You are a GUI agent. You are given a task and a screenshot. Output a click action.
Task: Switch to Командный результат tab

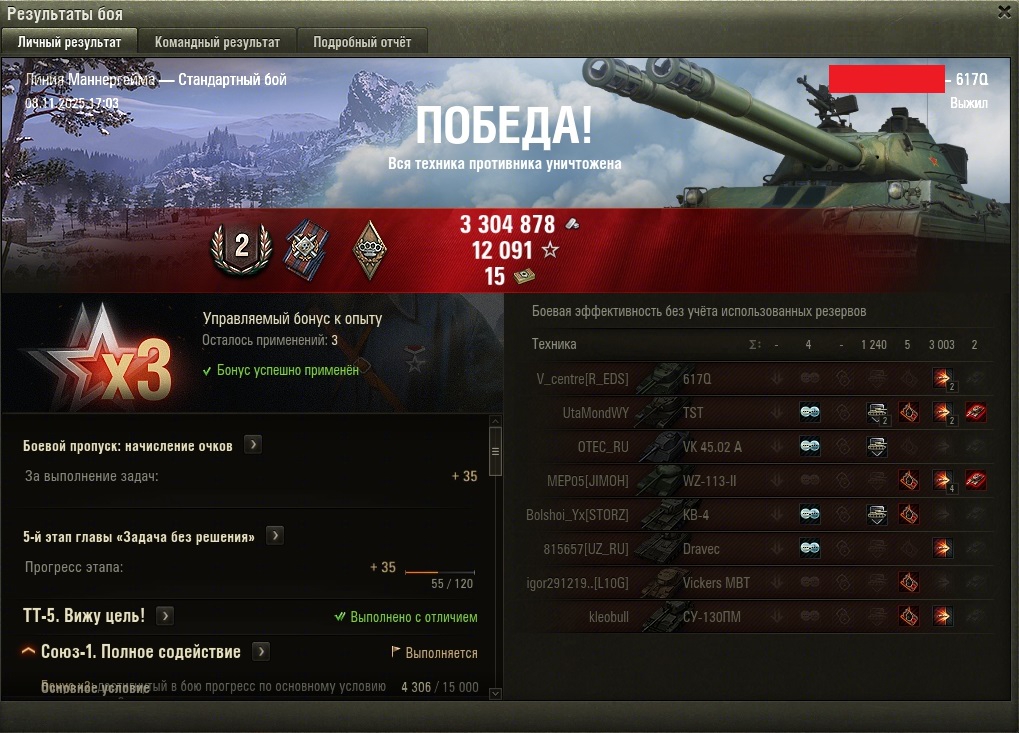[217, 42]
